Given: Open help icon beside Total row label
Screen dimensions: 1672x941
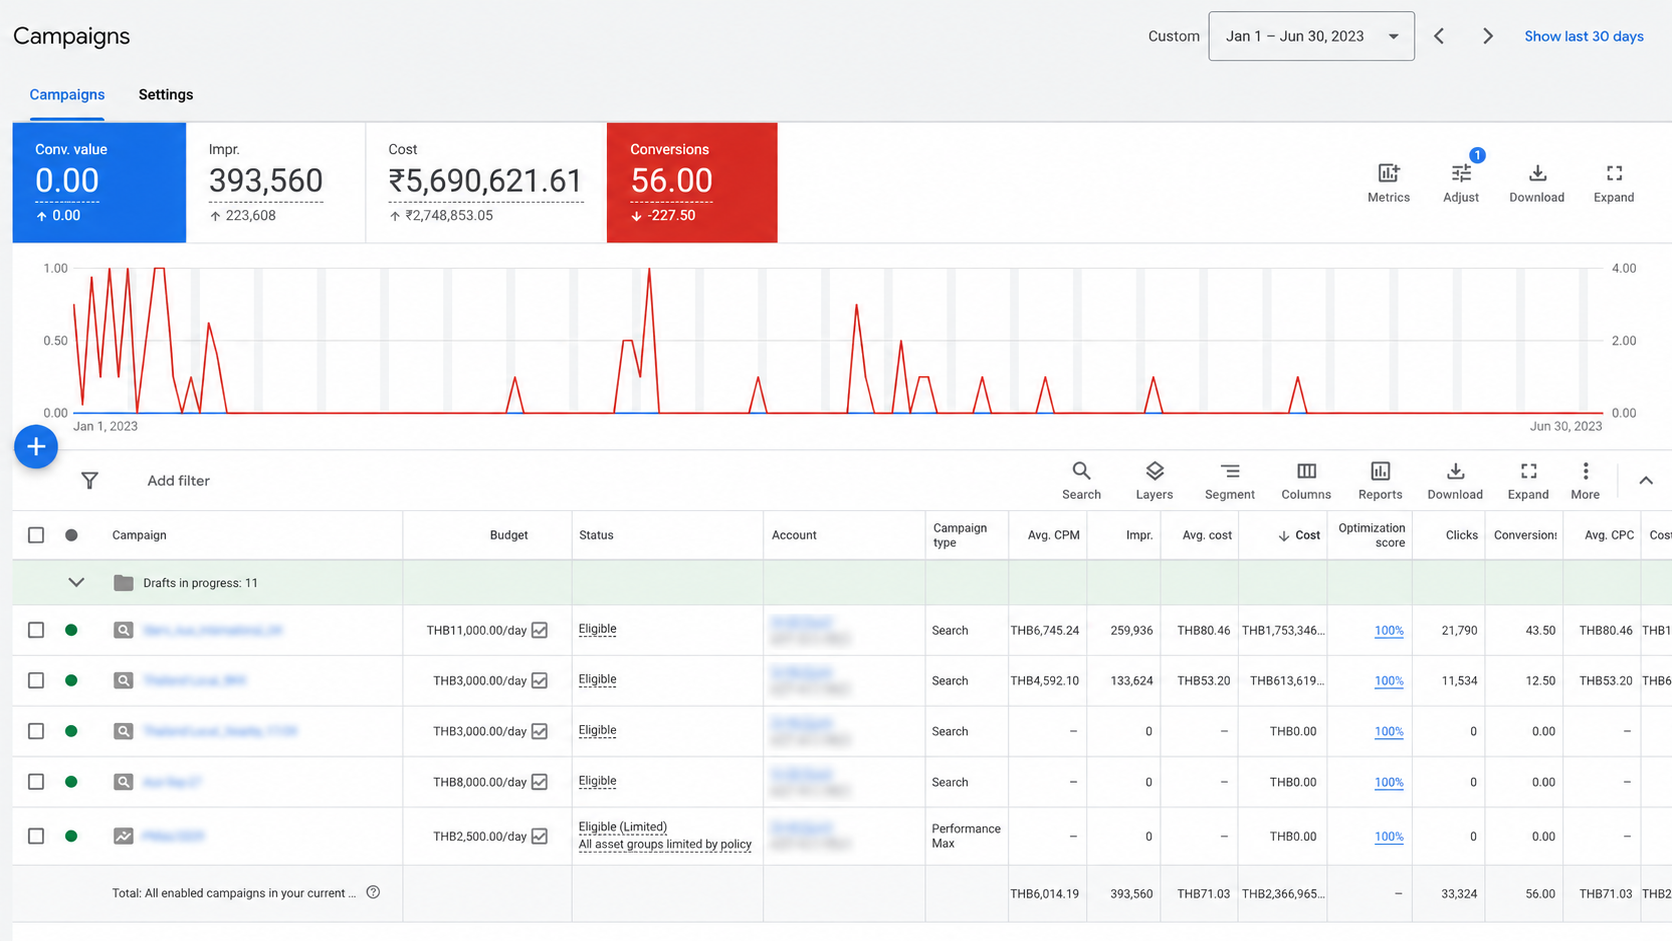Looking at the screenshot, I should 373,892.
